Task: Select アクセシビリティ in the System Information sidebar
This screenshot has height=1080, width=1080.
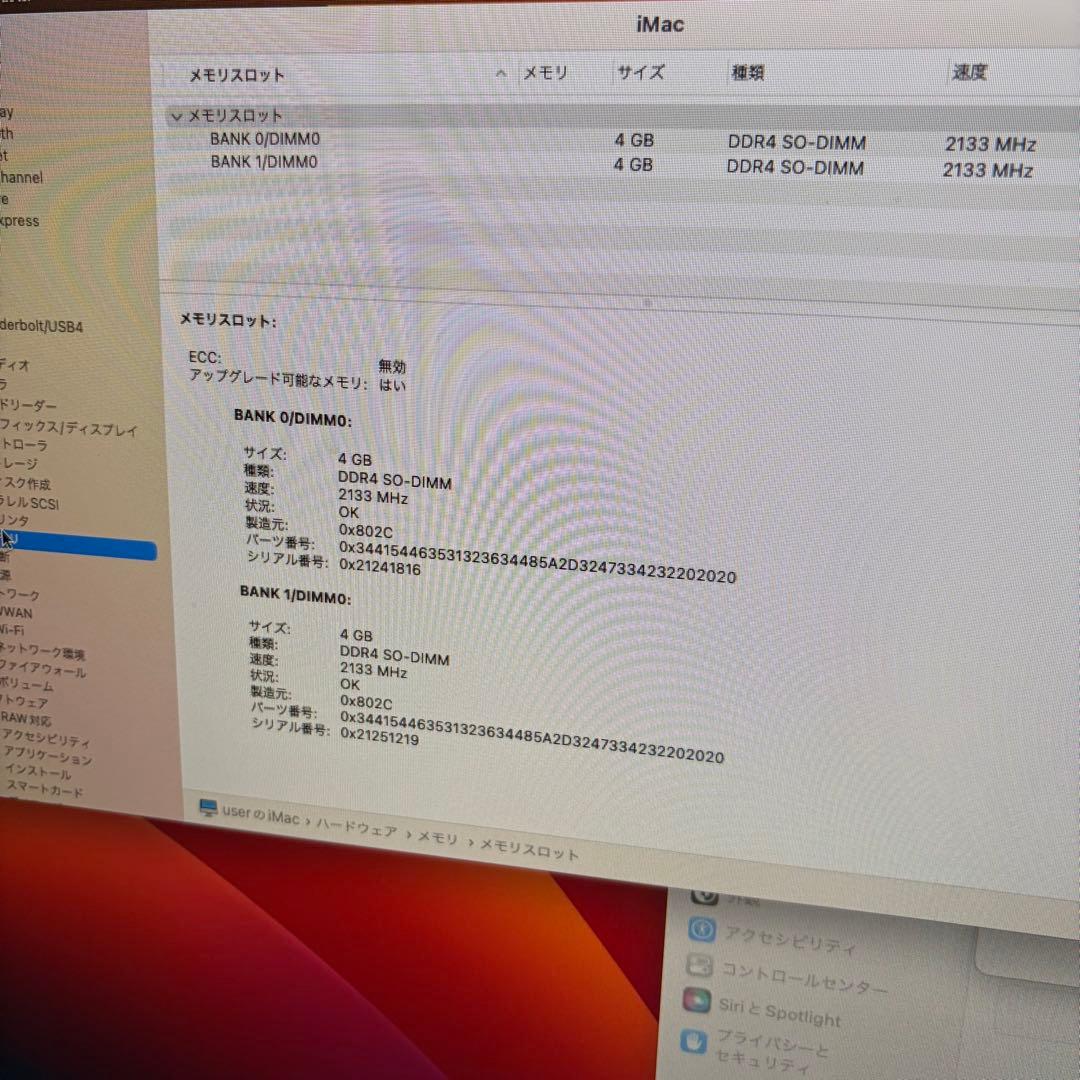Action: [45, 737]
